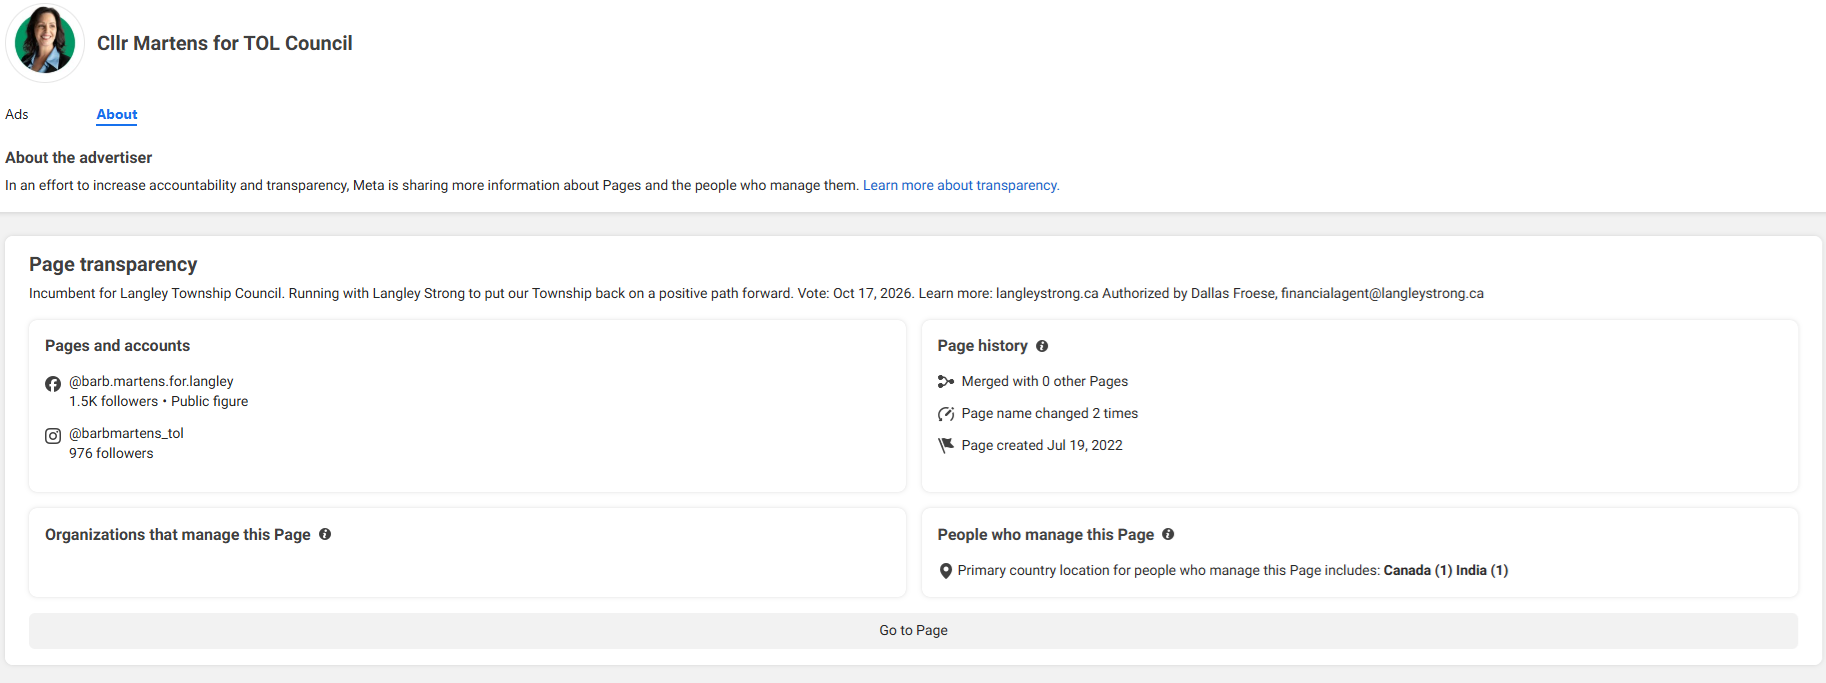Click the 'Pages and accounts' heading
This screenshot has width=1826, height=683.
tap(117, 345)
